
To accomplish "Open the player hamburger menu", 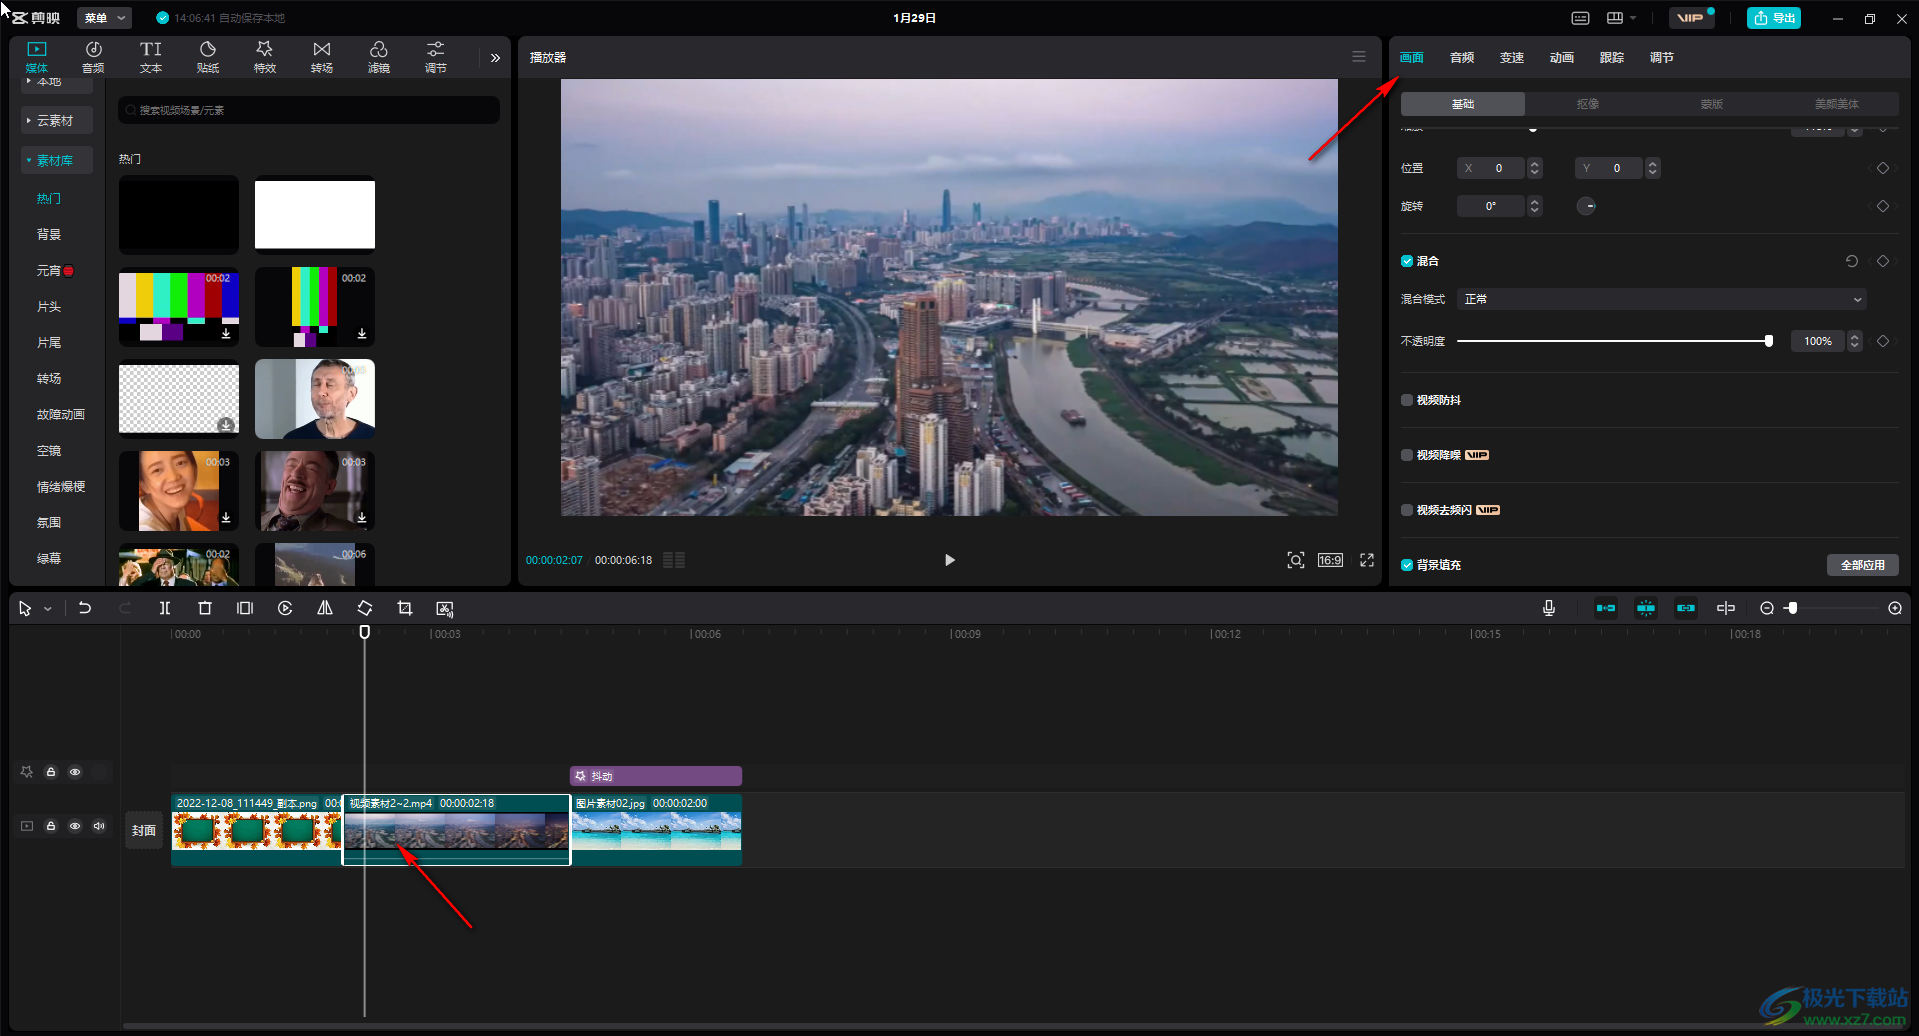I will [x=1359, y=57].
